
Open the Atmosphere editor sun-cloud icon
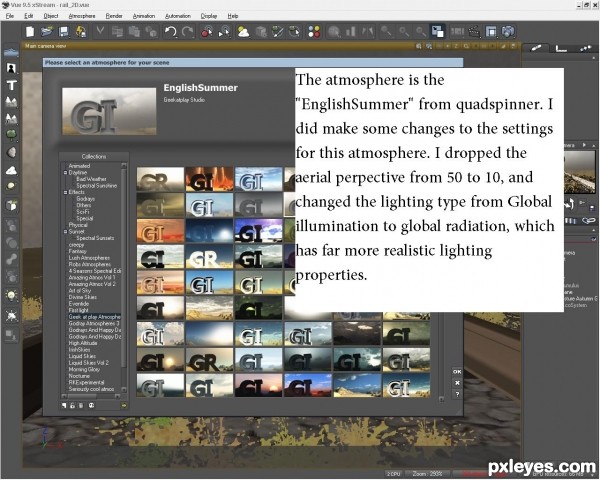click(x=243, y=31)
